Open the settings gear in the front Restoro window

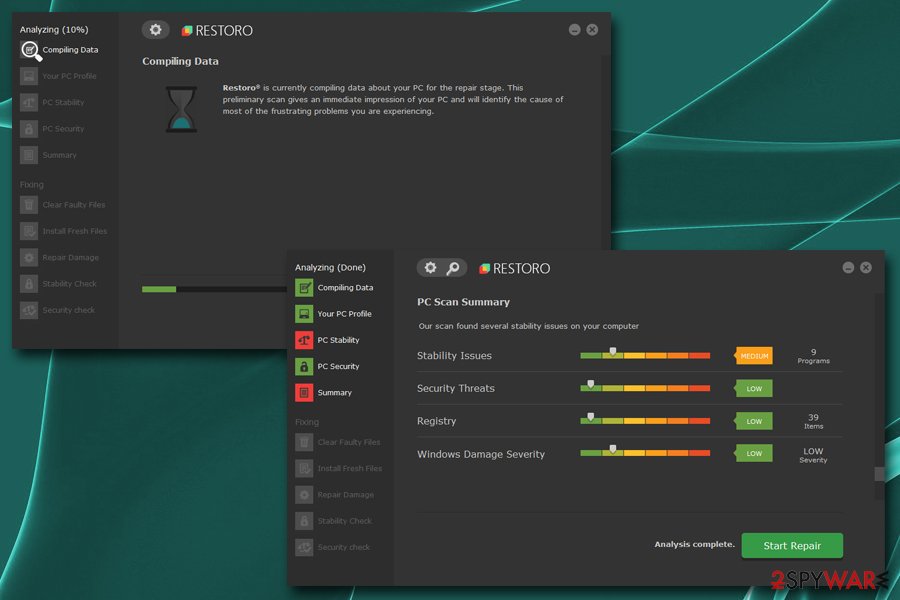click(430, 268)
